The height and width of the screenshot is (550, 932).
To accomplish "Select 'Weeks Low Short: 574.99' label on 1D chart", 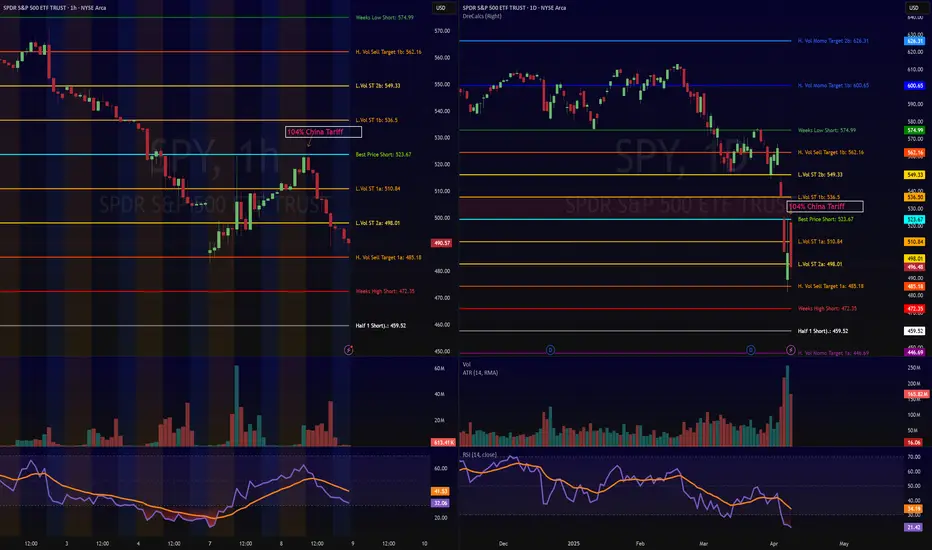I will click(827, 130).
